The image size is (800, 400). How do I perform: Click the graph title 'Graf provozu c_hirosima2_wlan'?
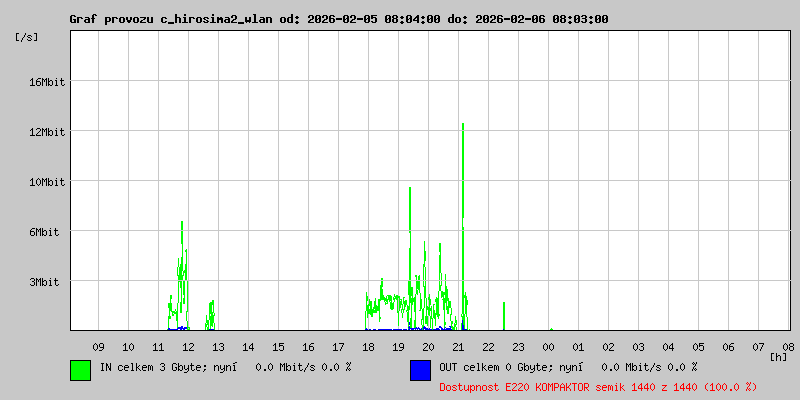(x=170, y=19)
